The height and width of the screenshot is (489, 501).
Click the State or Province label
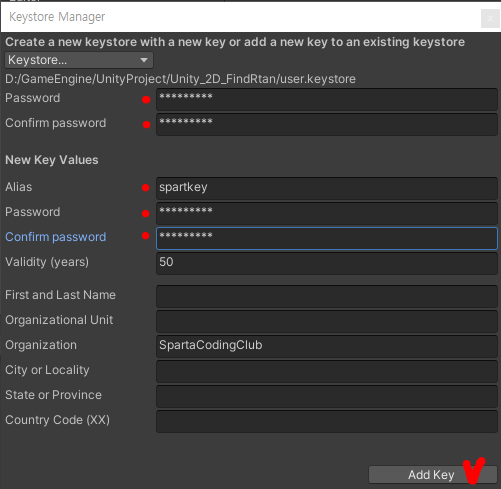(x=53, y=395)
